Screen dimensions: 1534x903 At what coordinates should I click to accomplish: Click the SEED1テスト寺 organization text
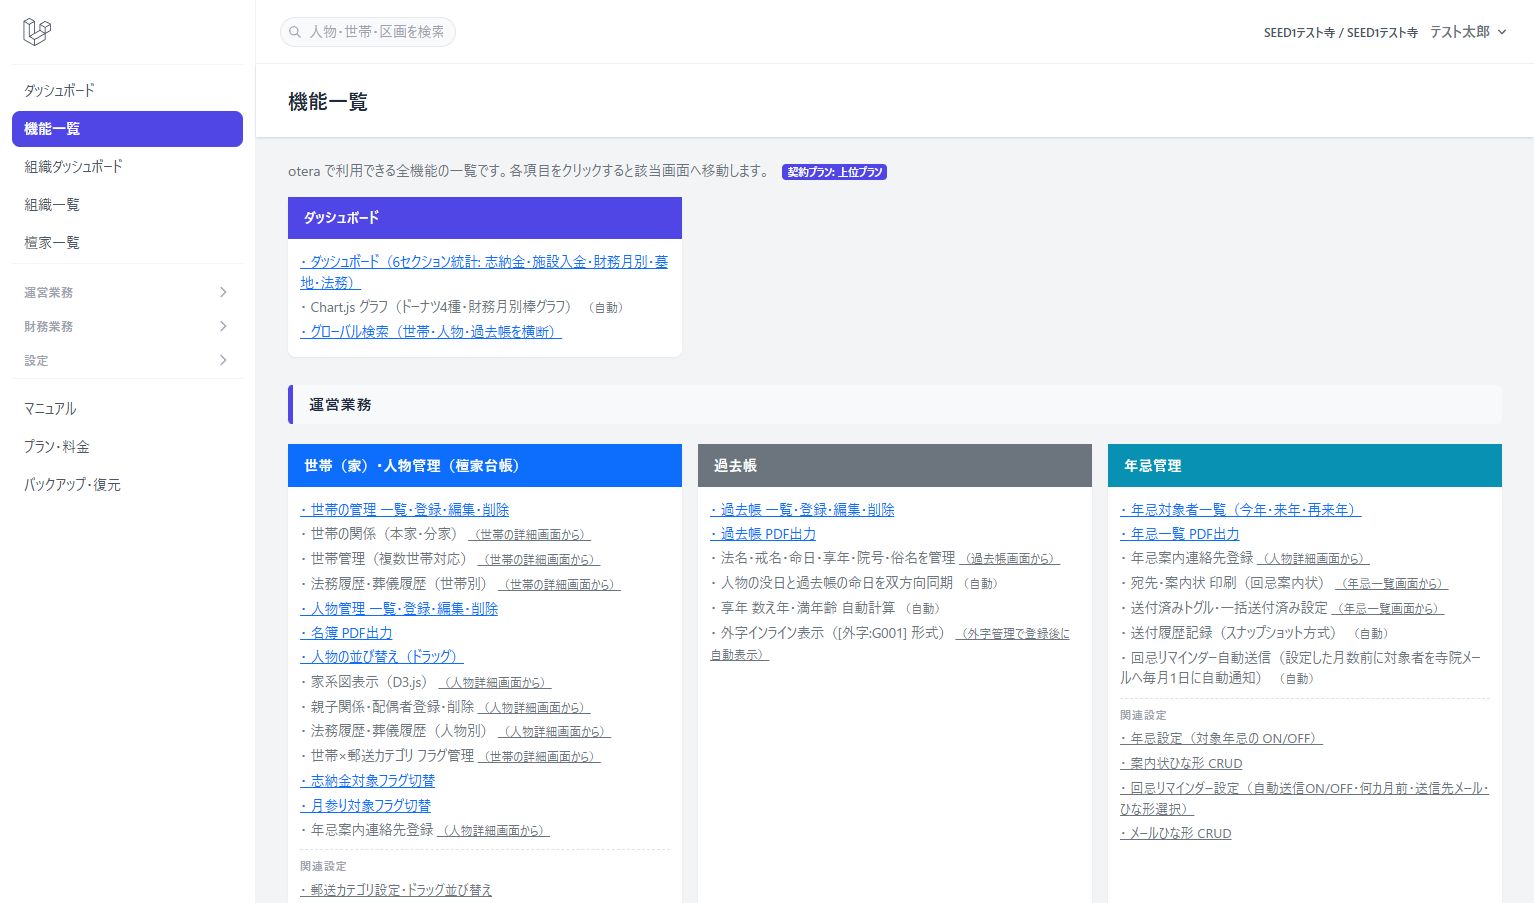point(1341,33)
